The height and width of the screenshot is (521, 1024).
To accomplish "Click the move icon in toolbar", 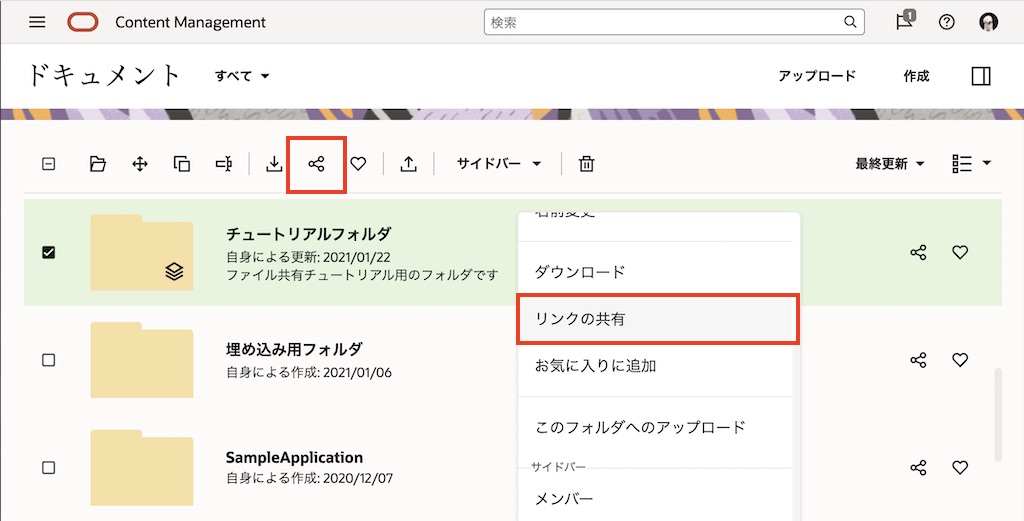I will (x=140, y=164).
